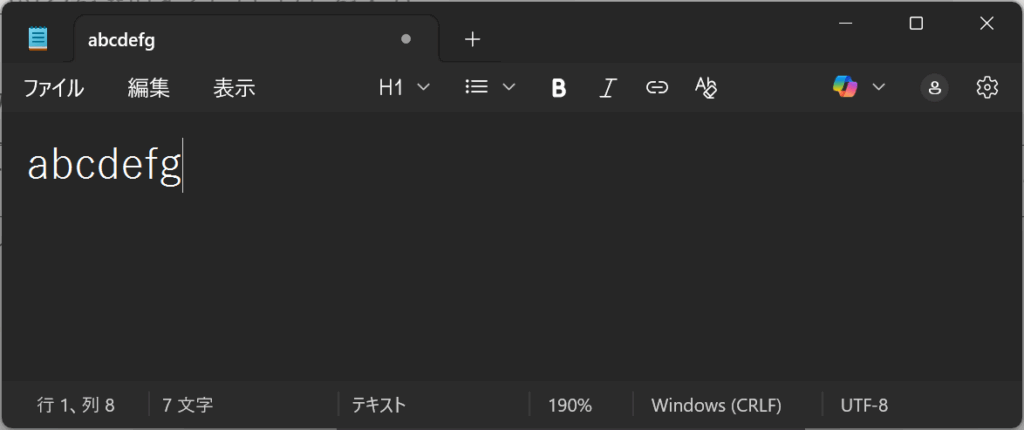Open Notepad settings gear

pyautogui.click(x=987, y=87)
